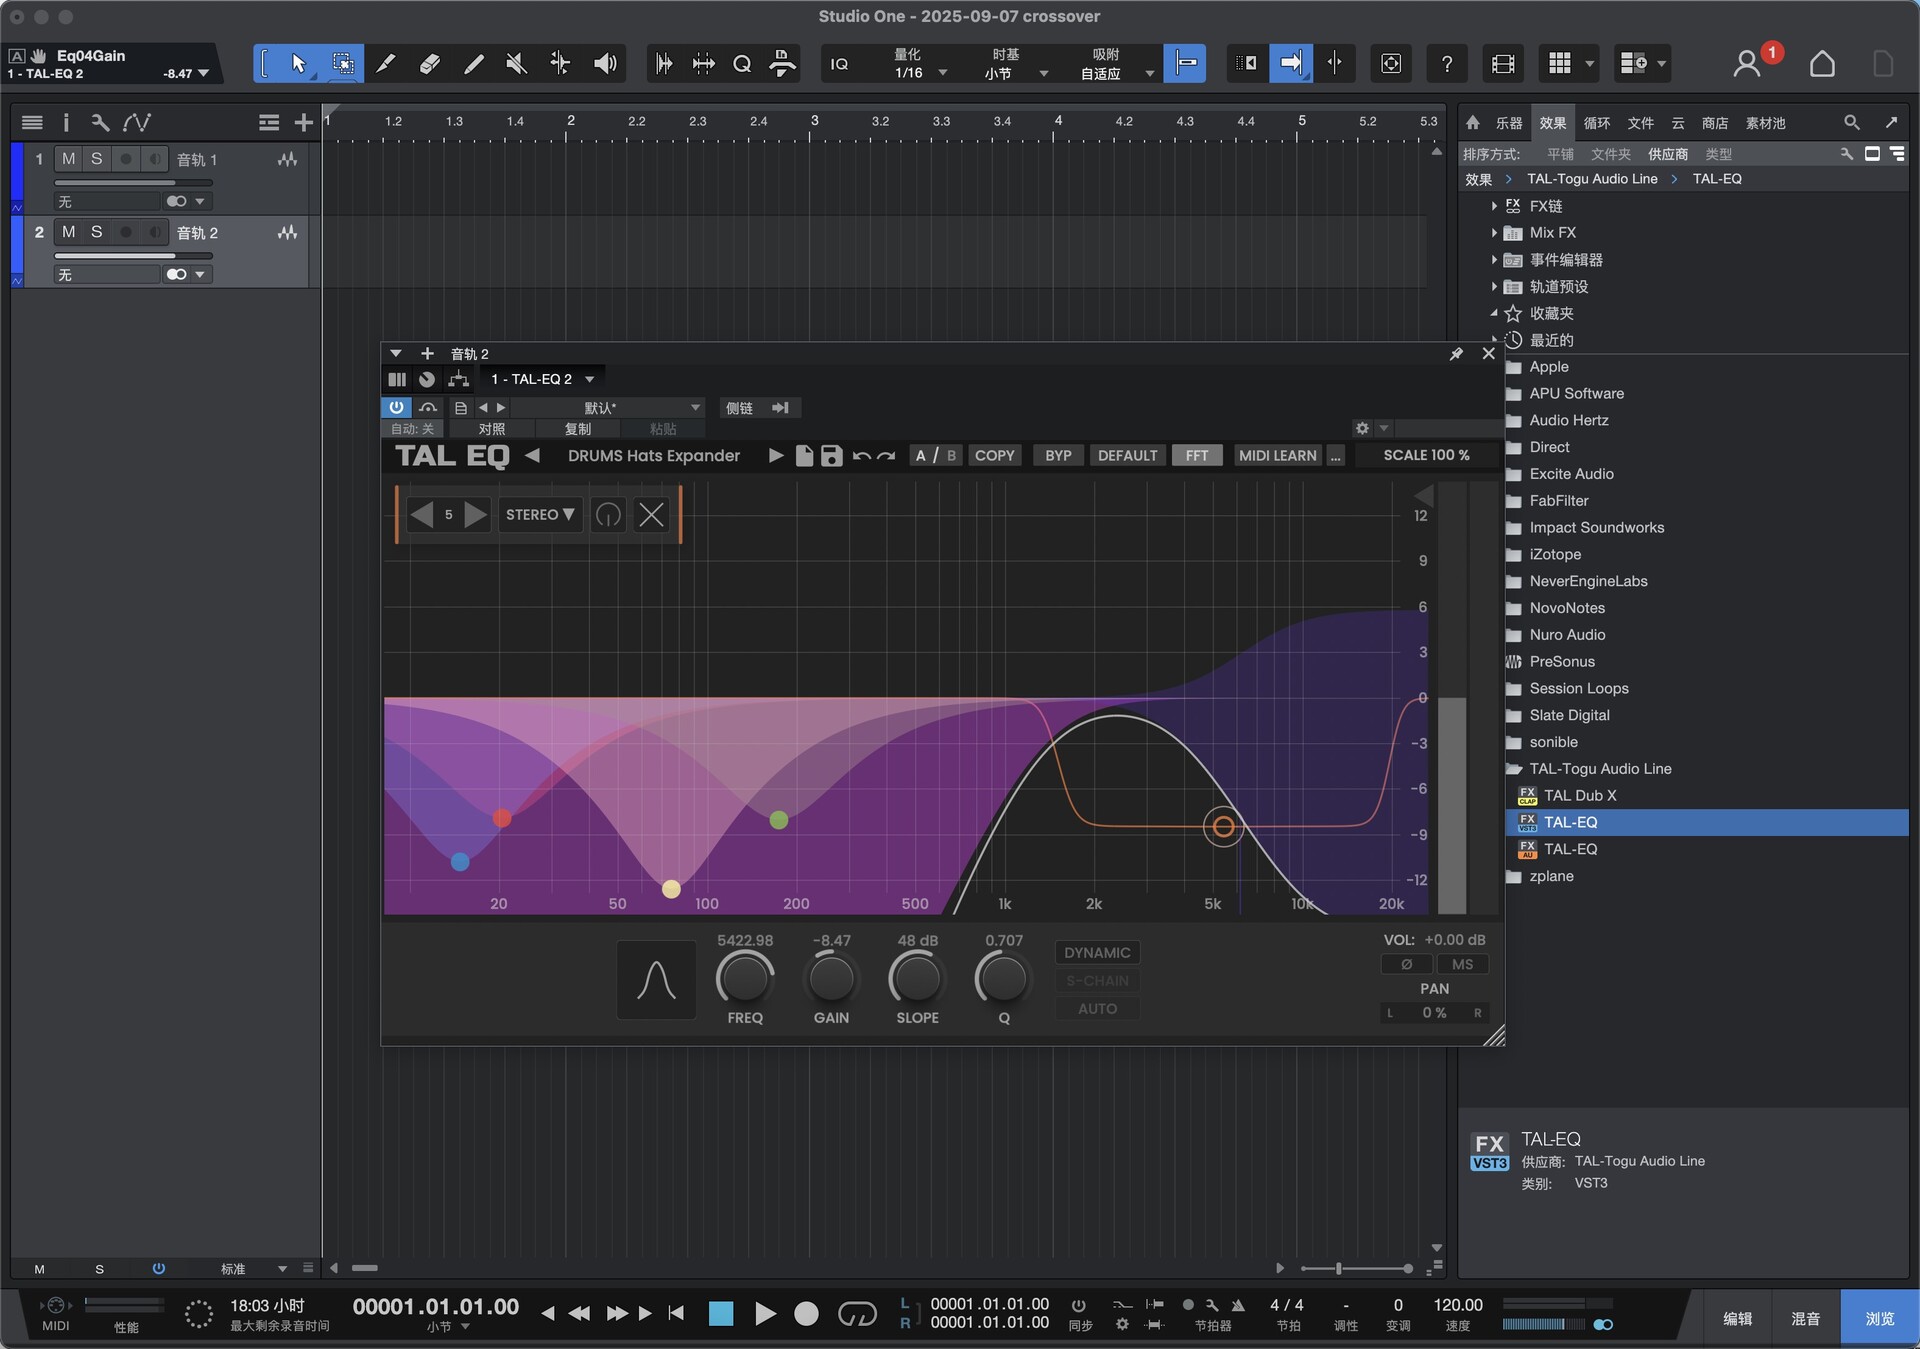Collapse the 收藏夹 folder
The height and width of the screenshot is (1349, 1920).
coord(1494,313)
